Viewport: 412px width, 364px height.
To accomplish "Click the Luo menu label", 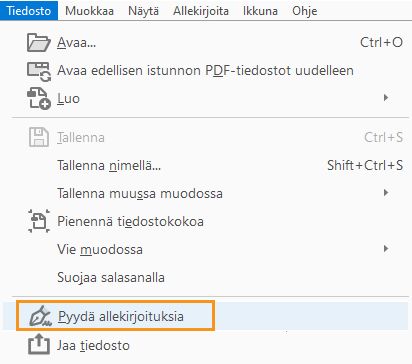I will coord(68,99).
